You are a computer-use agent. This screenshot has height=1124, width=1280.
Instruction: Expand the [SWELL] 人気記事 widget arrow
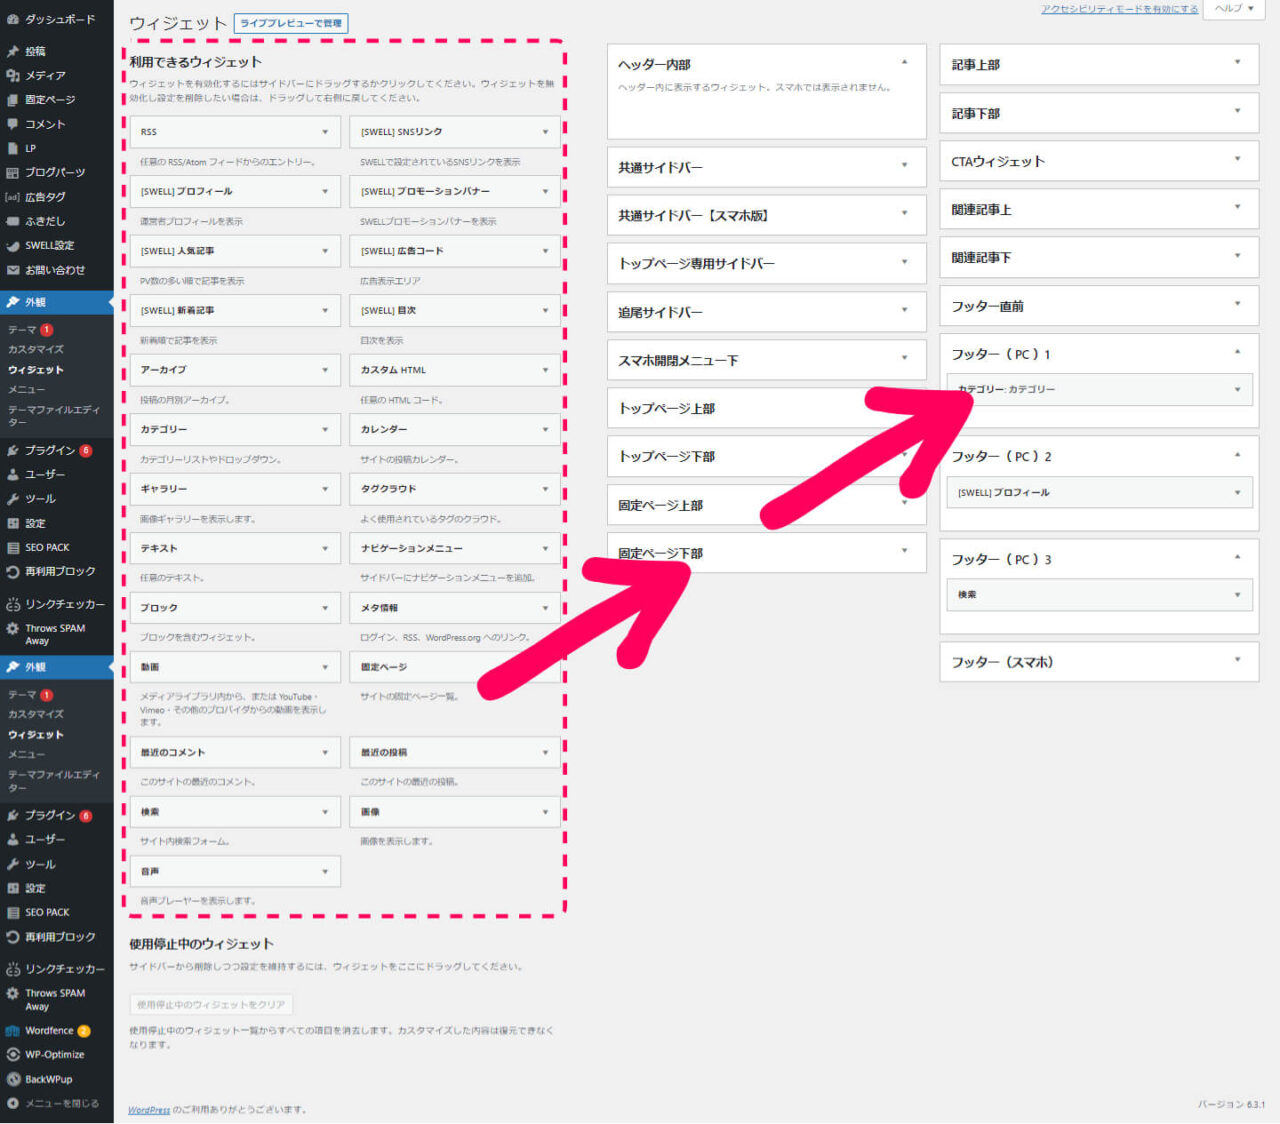[x=325, y=251]
